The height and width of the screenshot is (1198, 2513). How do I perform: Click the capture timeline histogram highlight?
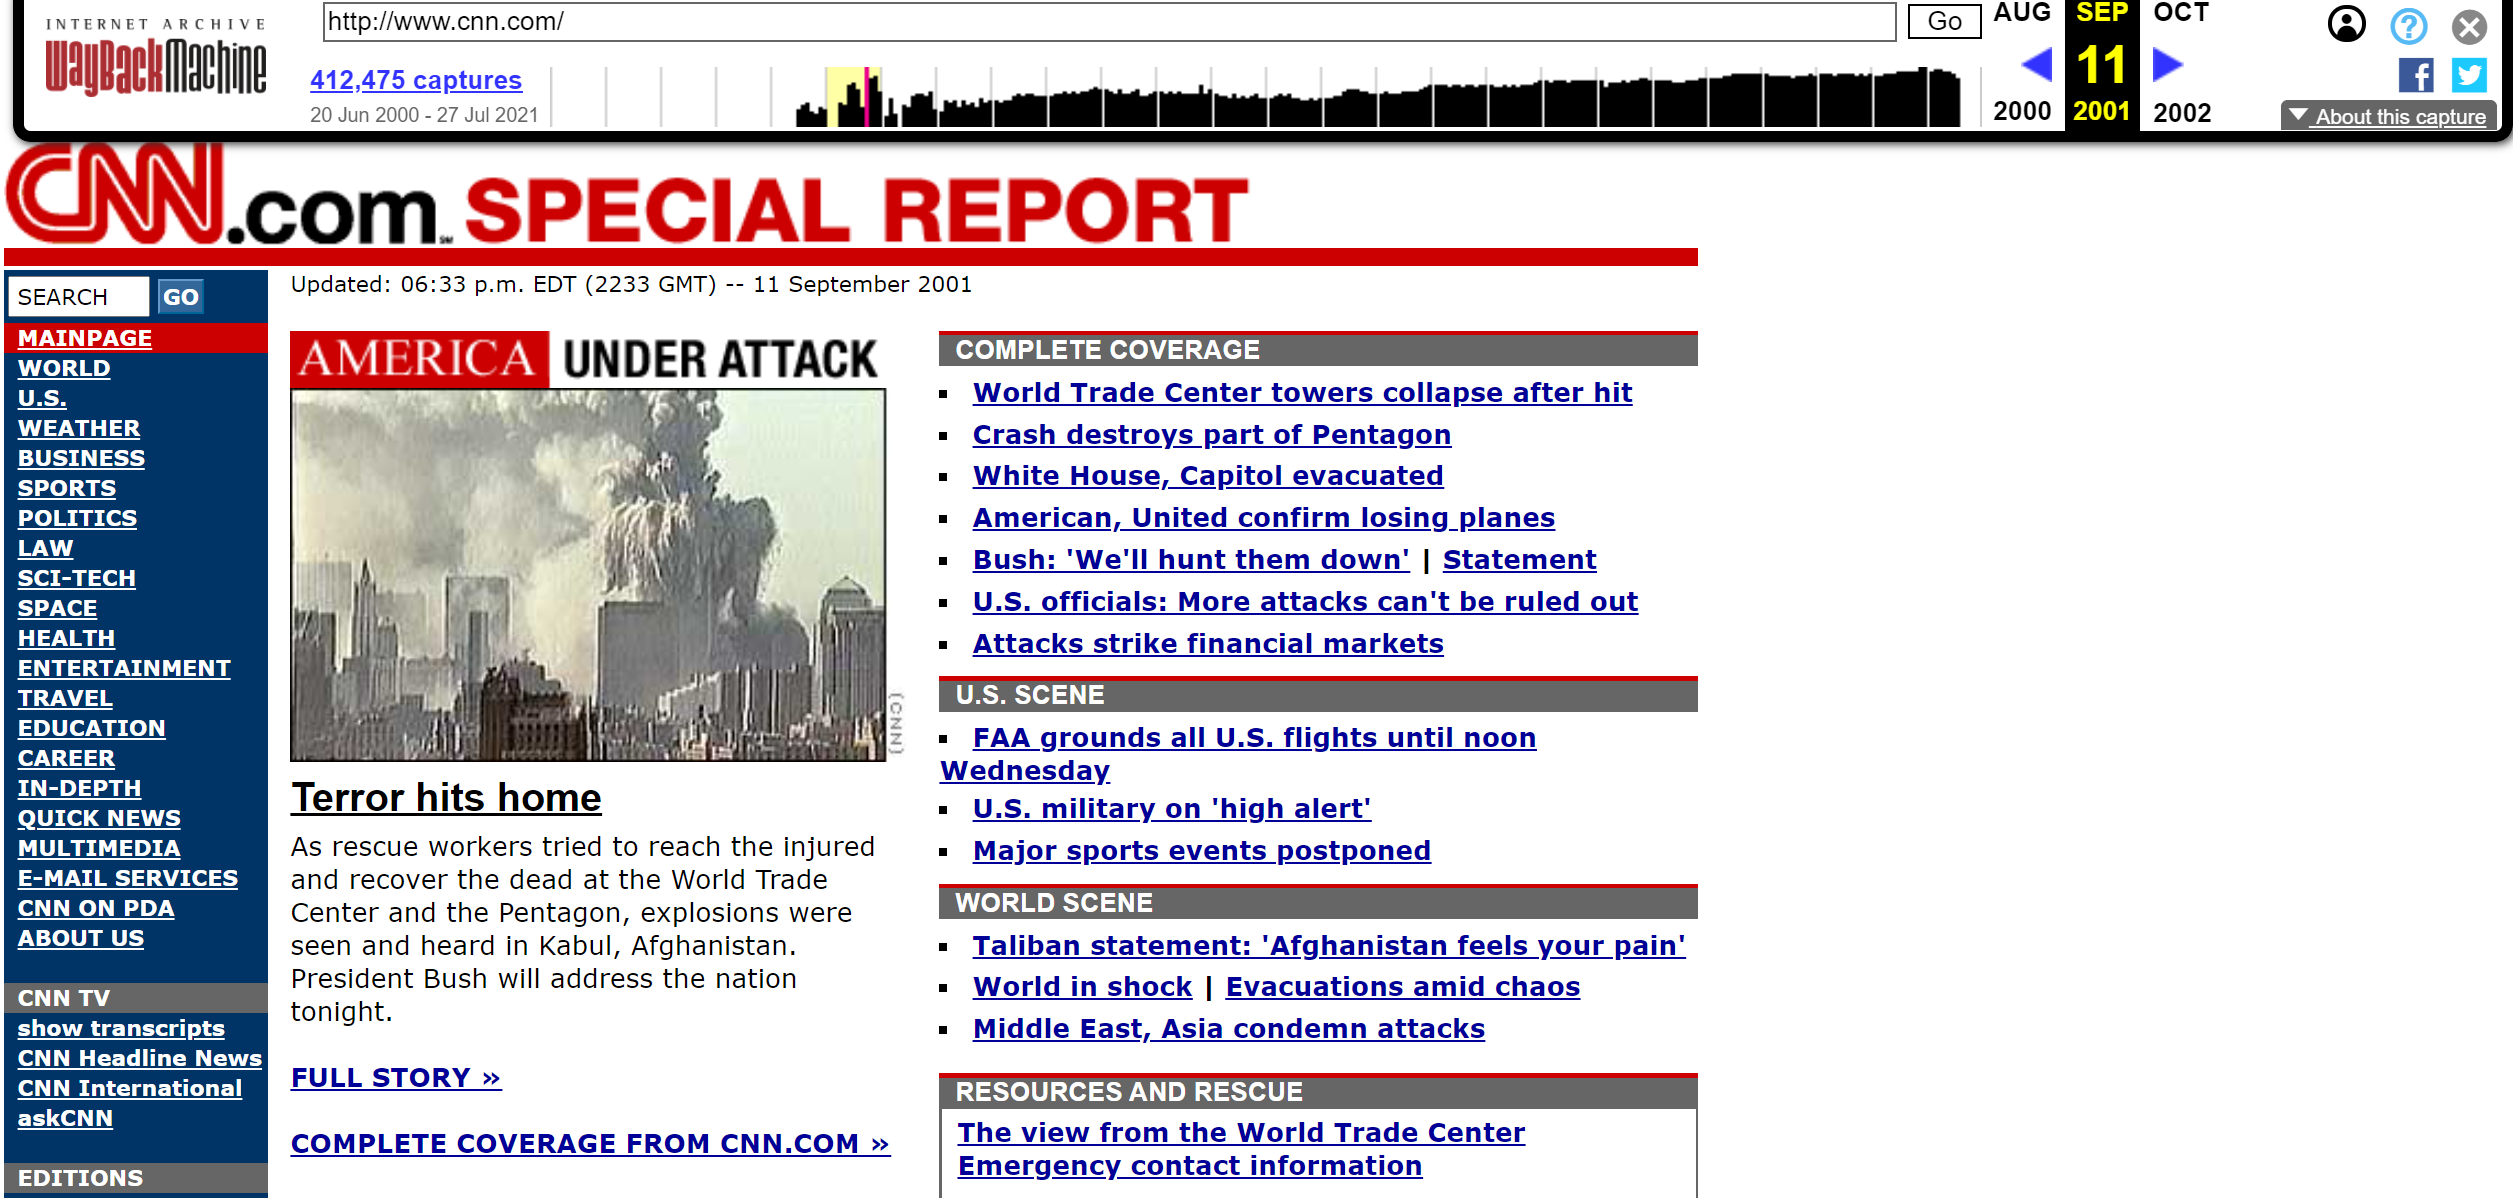coord(853,98)
